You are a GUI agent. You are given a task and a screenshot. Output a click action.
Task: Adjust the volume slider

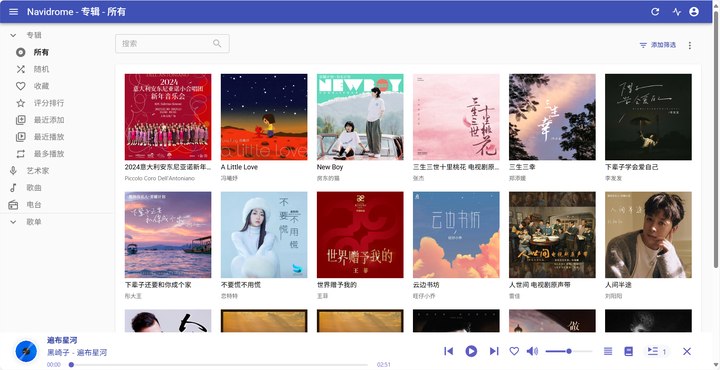point(569,351)
